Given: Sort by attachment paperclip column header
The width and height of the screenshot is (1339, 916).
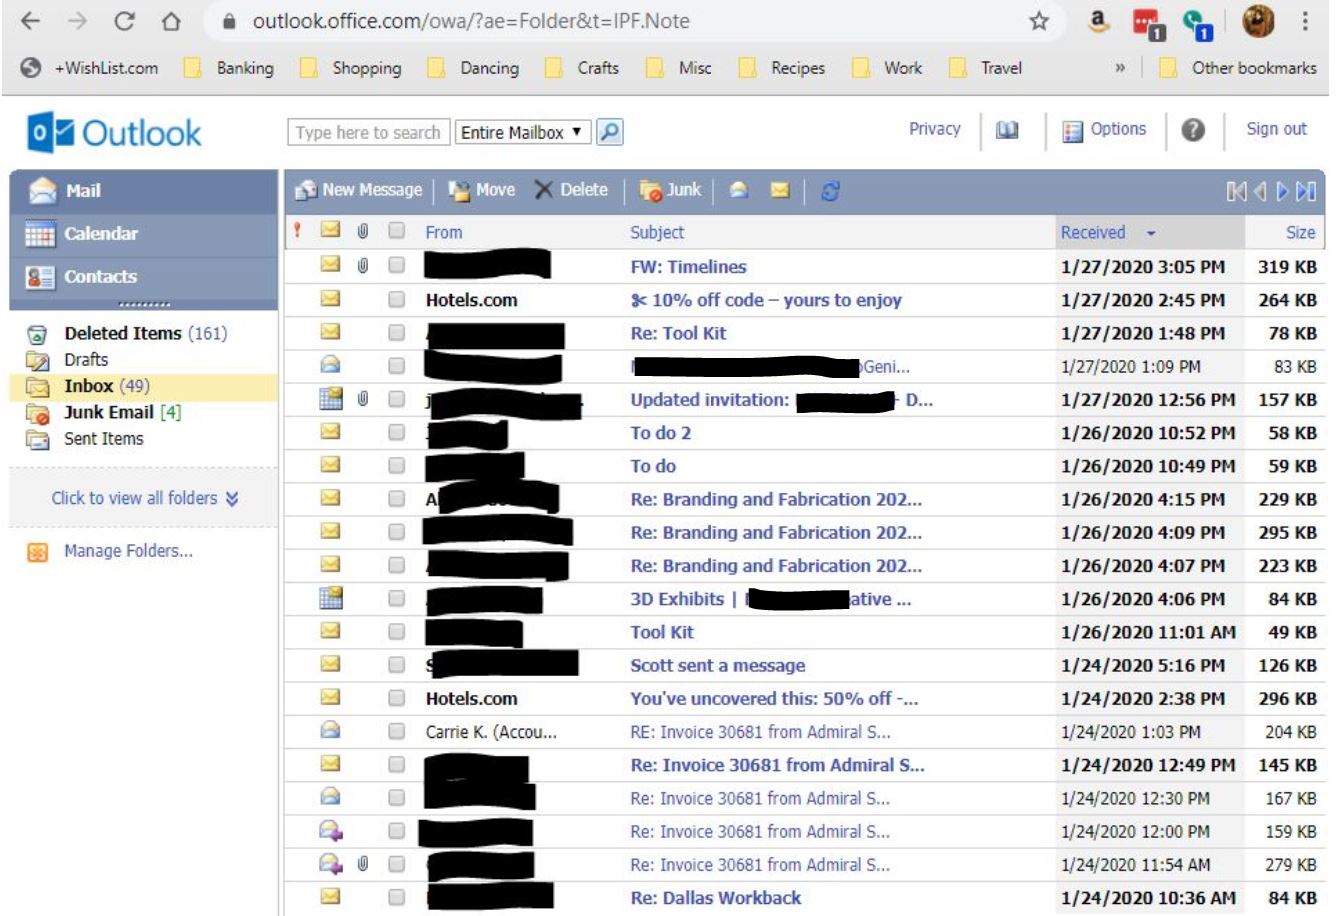Looking at the screenshot, I should pos(363,231).
